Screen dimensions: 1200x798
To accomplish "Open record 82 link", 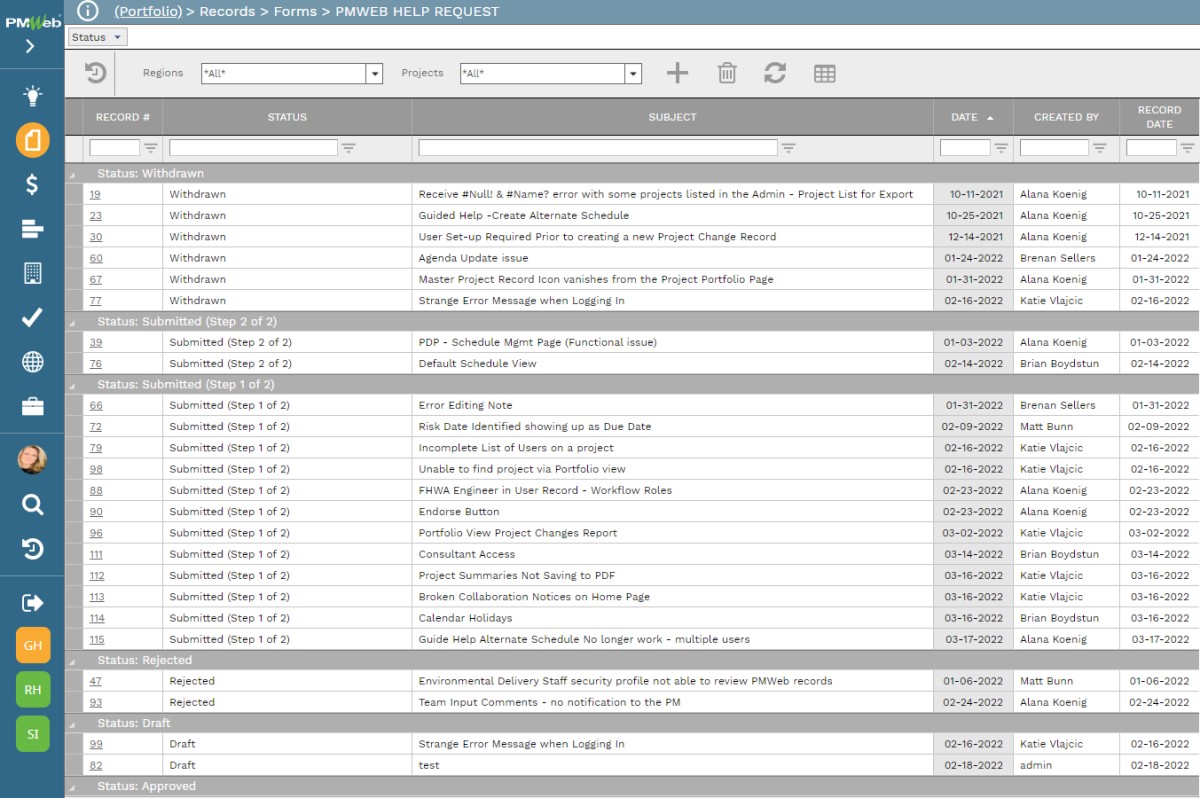I will click(96, 765).
